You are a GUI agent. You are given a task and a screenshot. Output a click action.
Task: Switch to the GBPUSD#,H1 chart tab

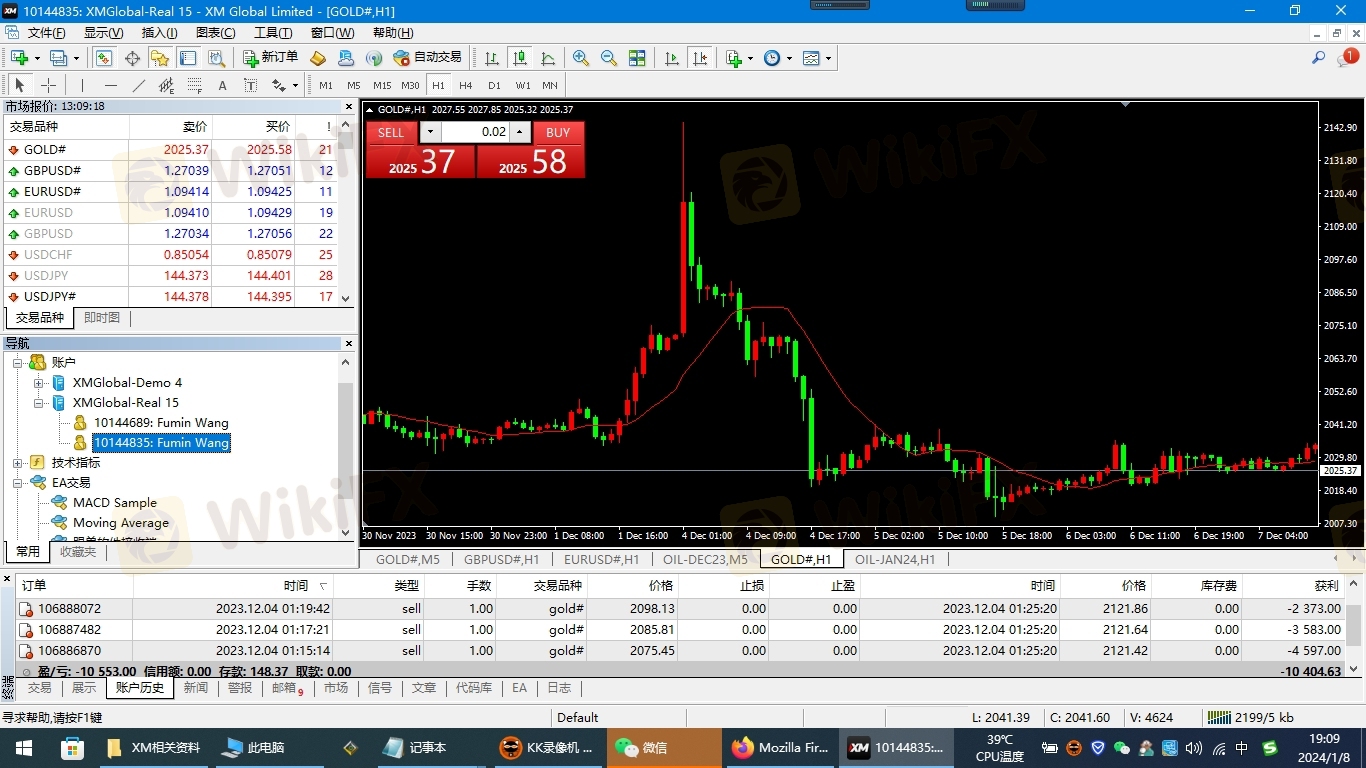[x=501, y=560]
